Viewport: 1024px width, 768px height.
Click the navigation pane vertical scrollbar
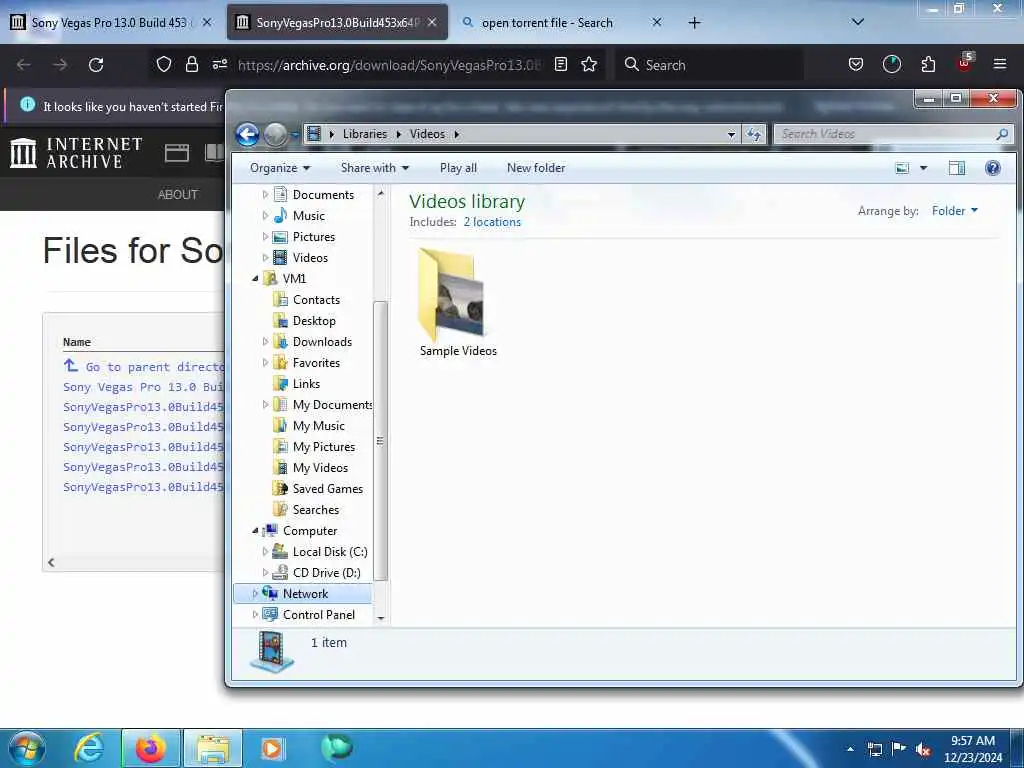click(x=381, y=441)
